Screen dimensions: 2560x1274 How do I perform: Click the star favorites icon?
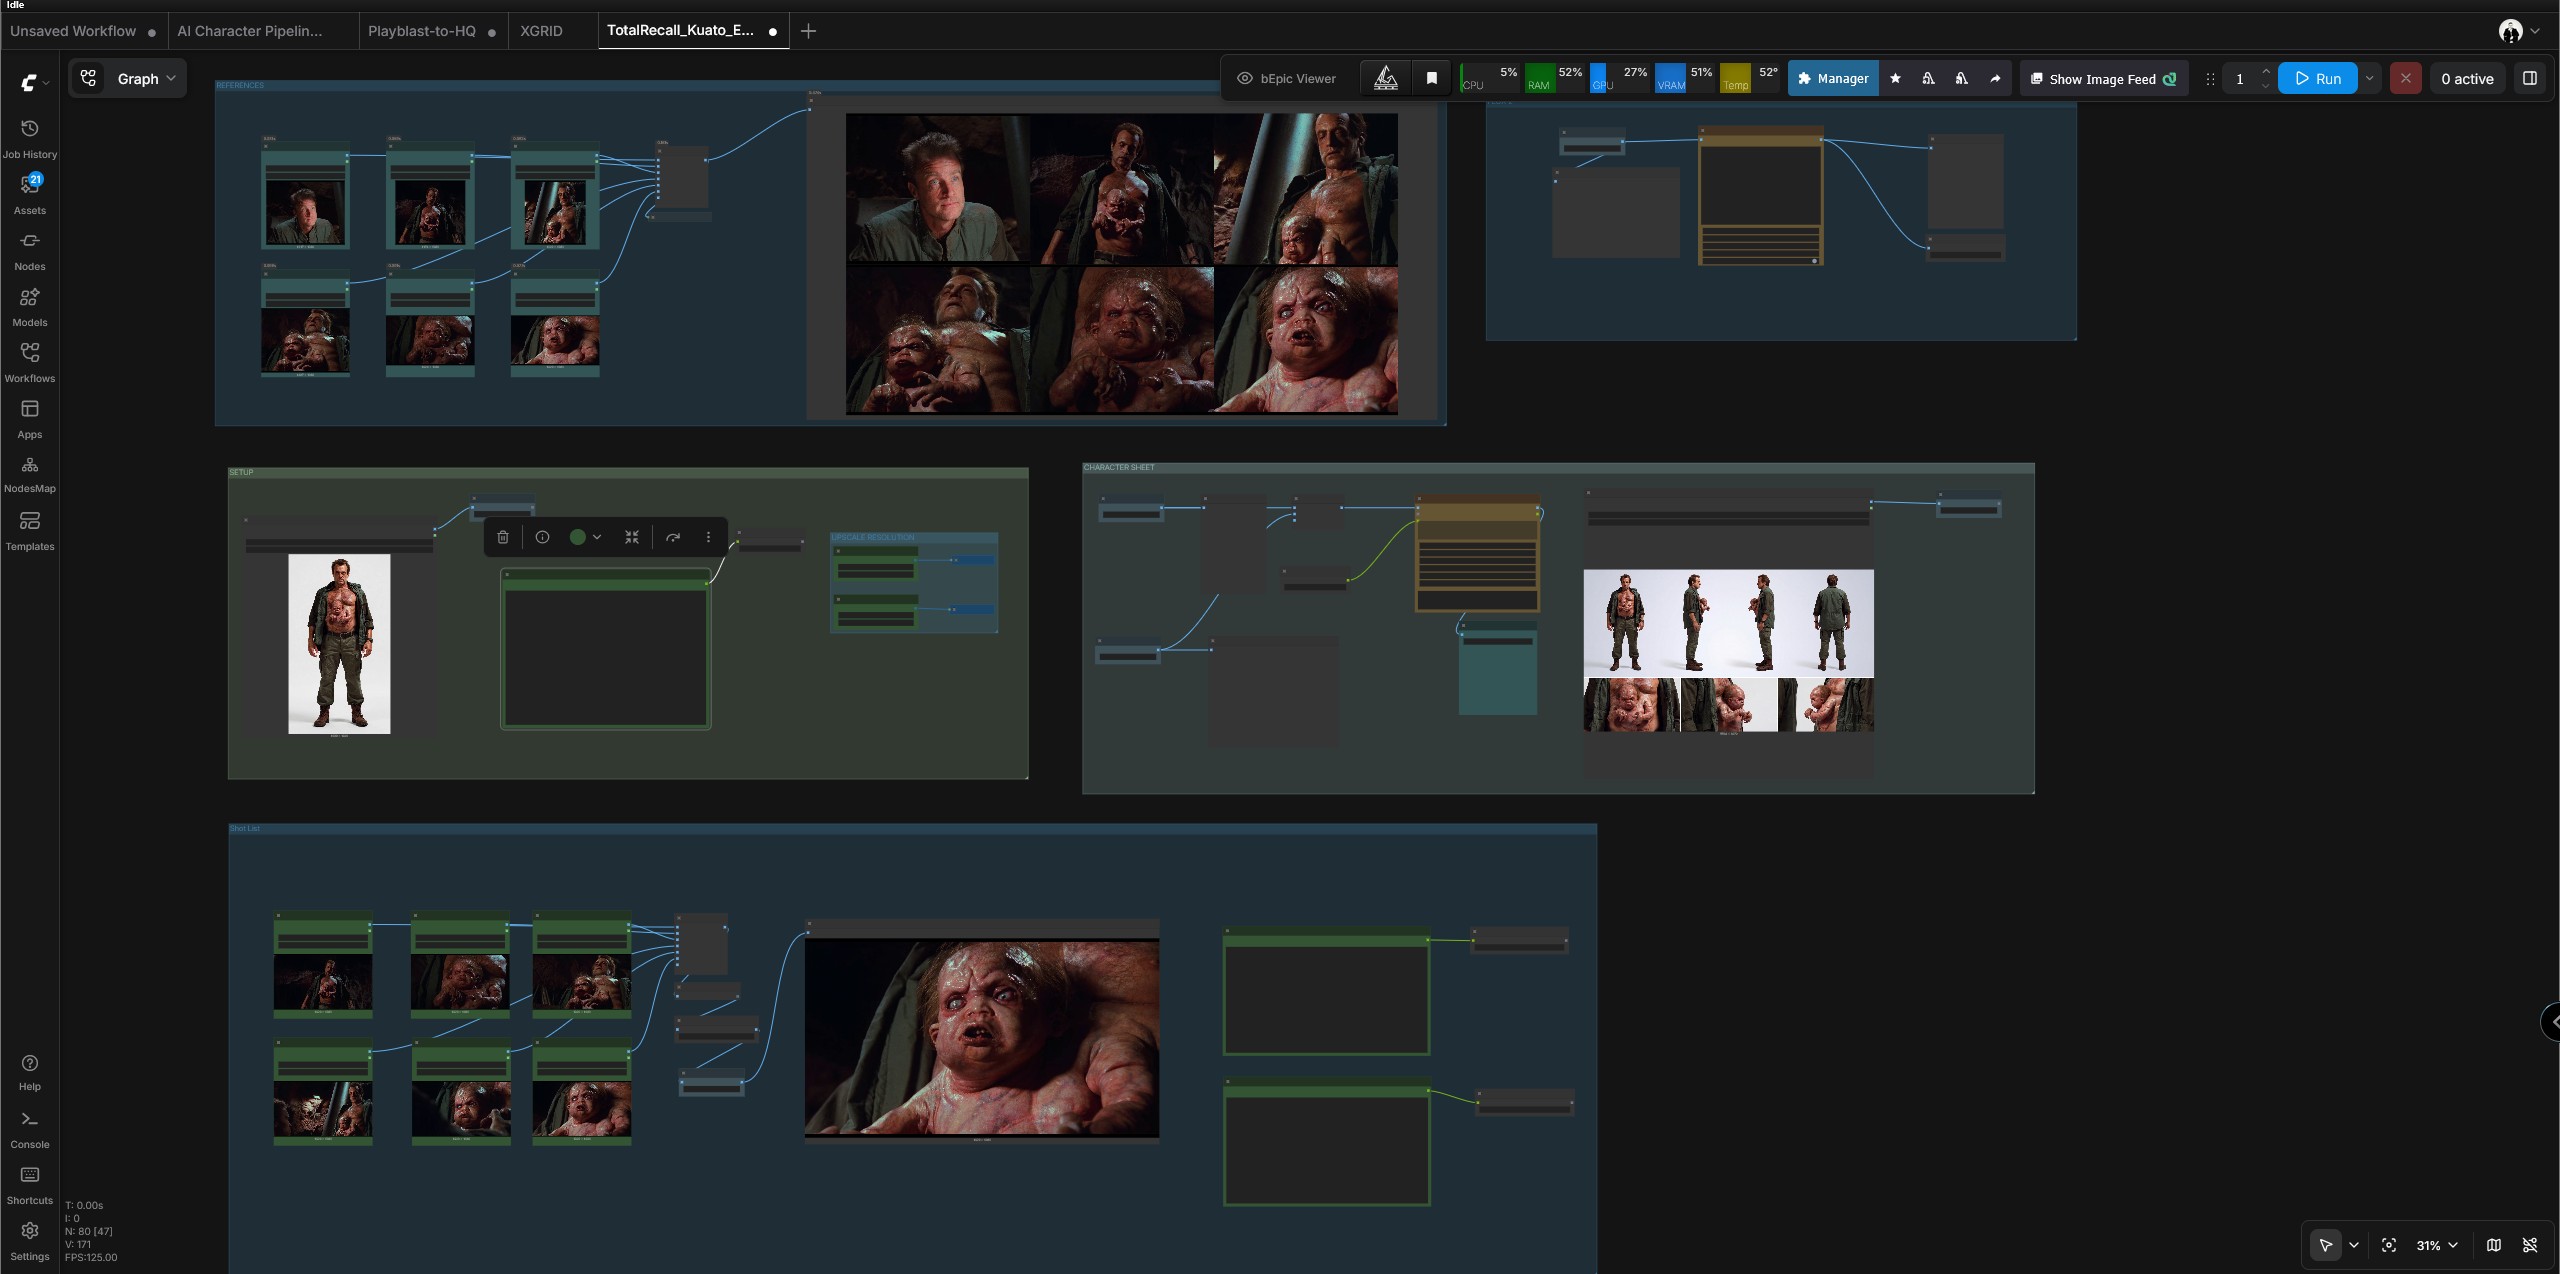[1895, 79]
